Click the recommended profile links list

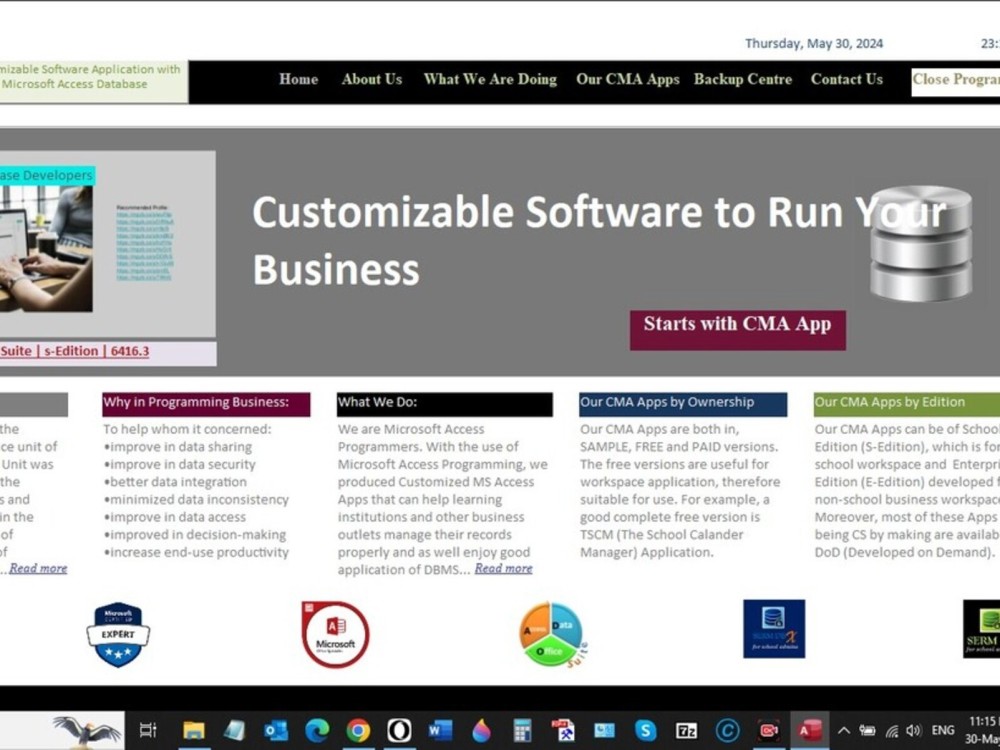(x=145, y=246)
